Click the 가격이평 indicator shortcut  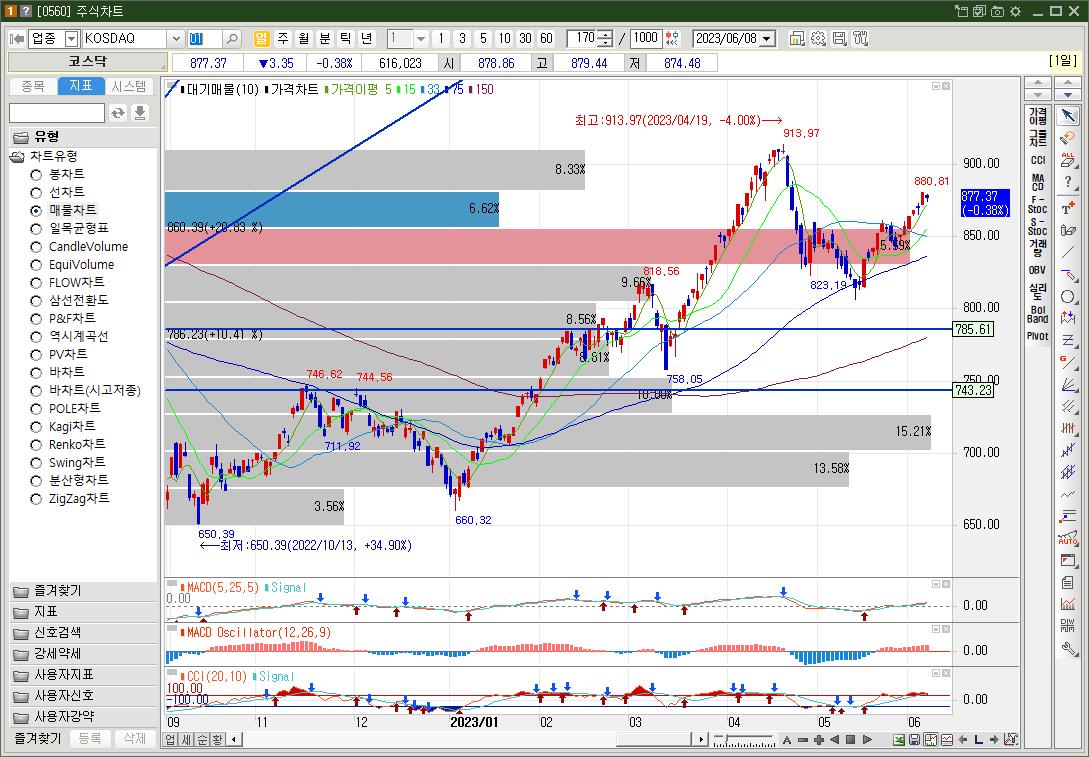pos(1038,116)
